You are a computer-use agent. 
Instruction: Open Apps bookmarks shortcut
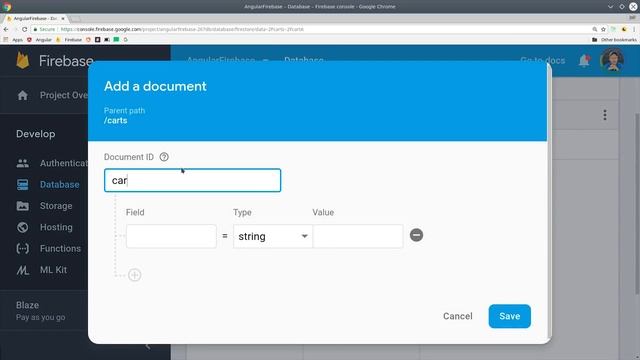pos(13,40)
